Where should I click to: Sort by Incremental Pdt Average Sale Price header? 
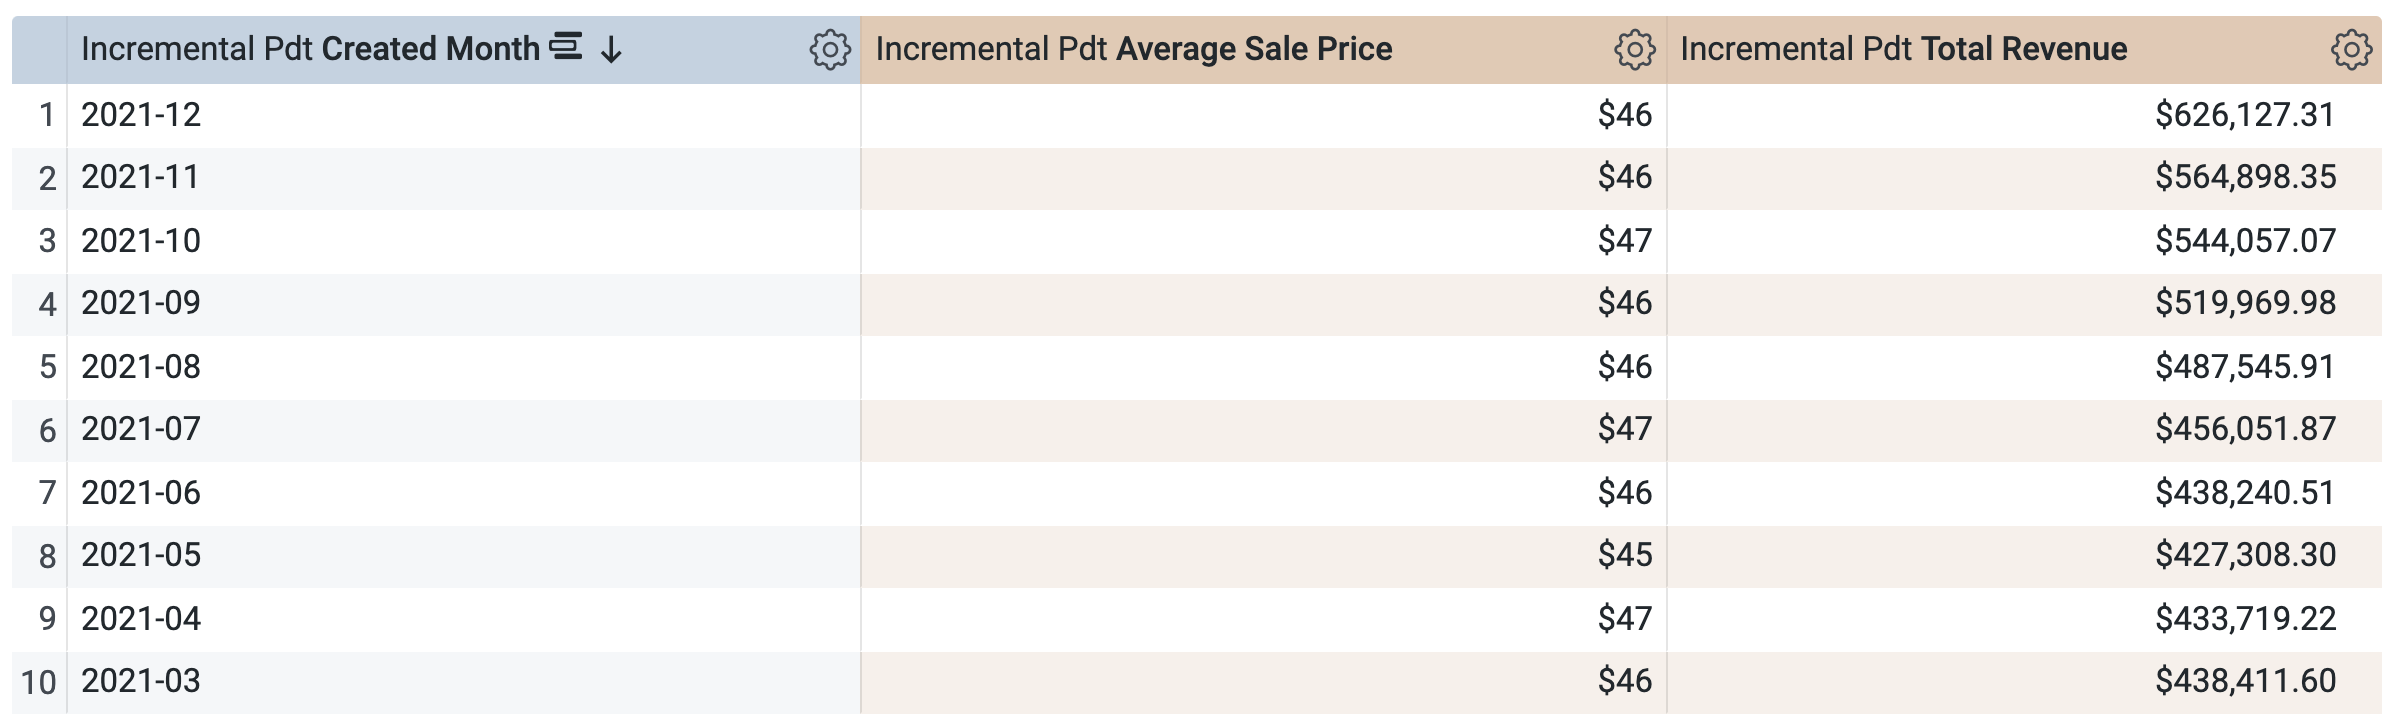(1134, 49)
